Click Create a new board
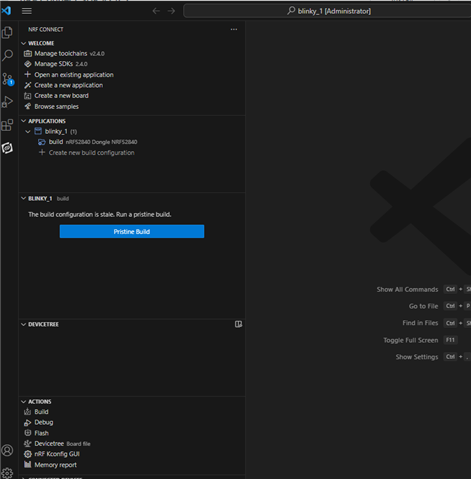The height and width of the screenshot is (479, 471). click(56, 96)
